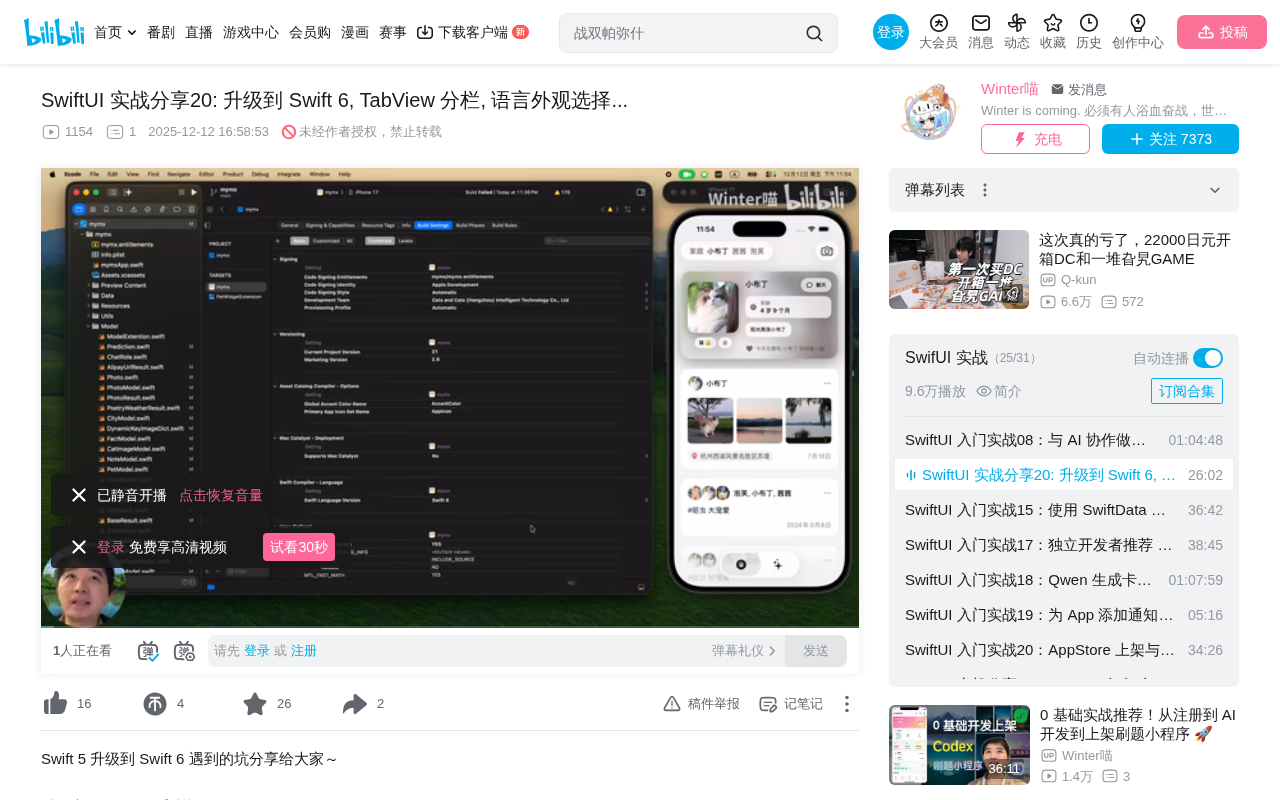This screenshot has height=800, width=1280.
Task: Open 游戏中心 in top navigation
Action: (251, 32)
